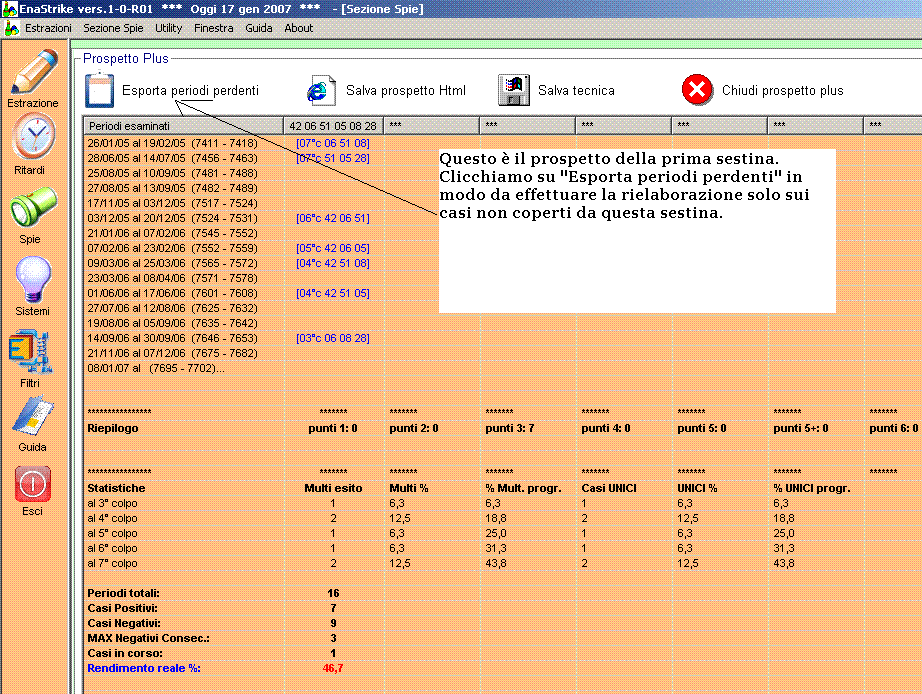Click result [07°c 51 05 28]

tap(333, 158)
